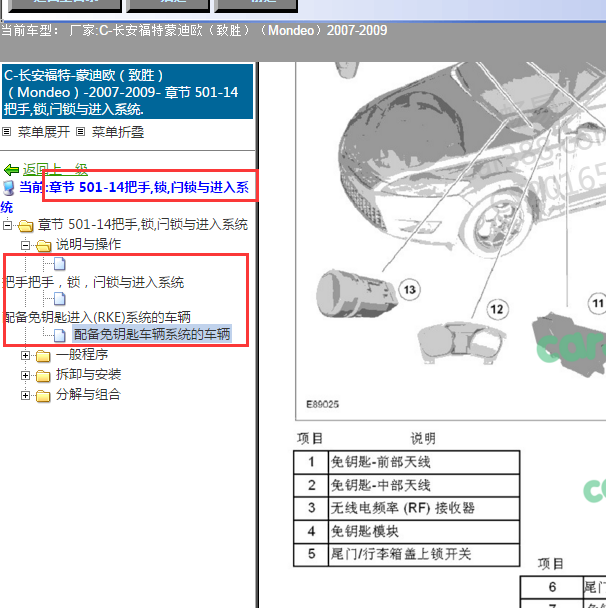
Task: Collapse the 说明与操作 folder node
Action: pyautogui.click(x=26, y=245)
